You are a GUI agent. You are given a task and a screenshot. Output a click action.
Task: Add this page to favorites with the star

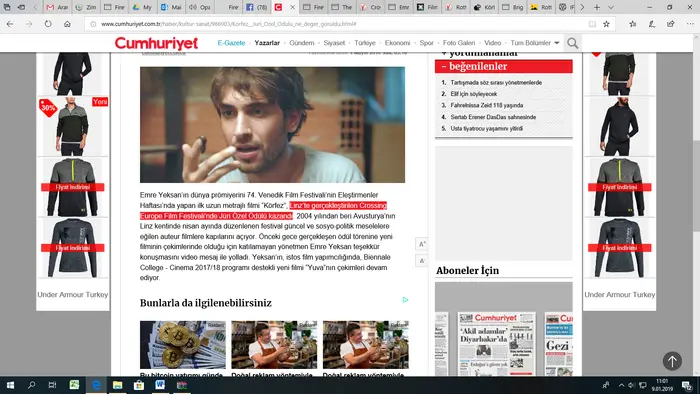[606, 24]
